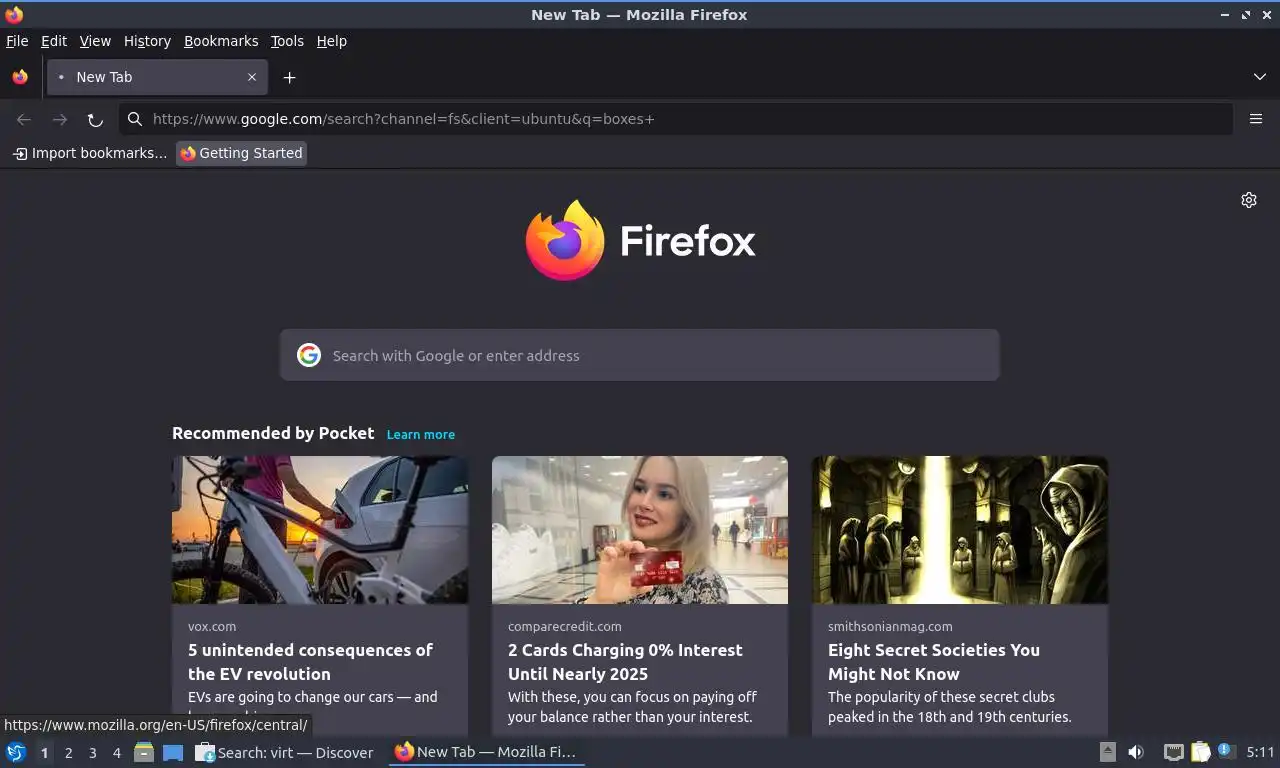Image resolution: width=1280 pixels, height=768 pixels.
Task: Open the Edit menu
Action: click(54, 41)
